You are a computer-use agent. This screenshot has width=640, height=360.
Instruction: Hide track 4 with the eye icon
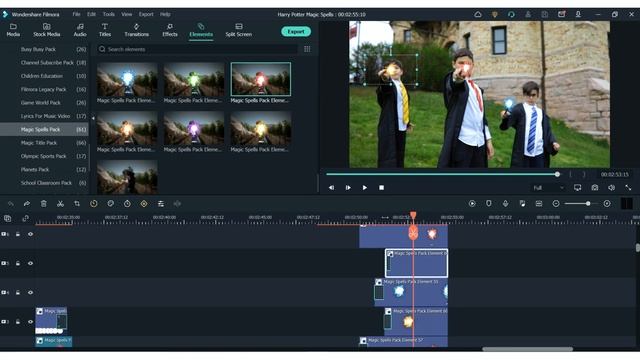click(30, 293)
